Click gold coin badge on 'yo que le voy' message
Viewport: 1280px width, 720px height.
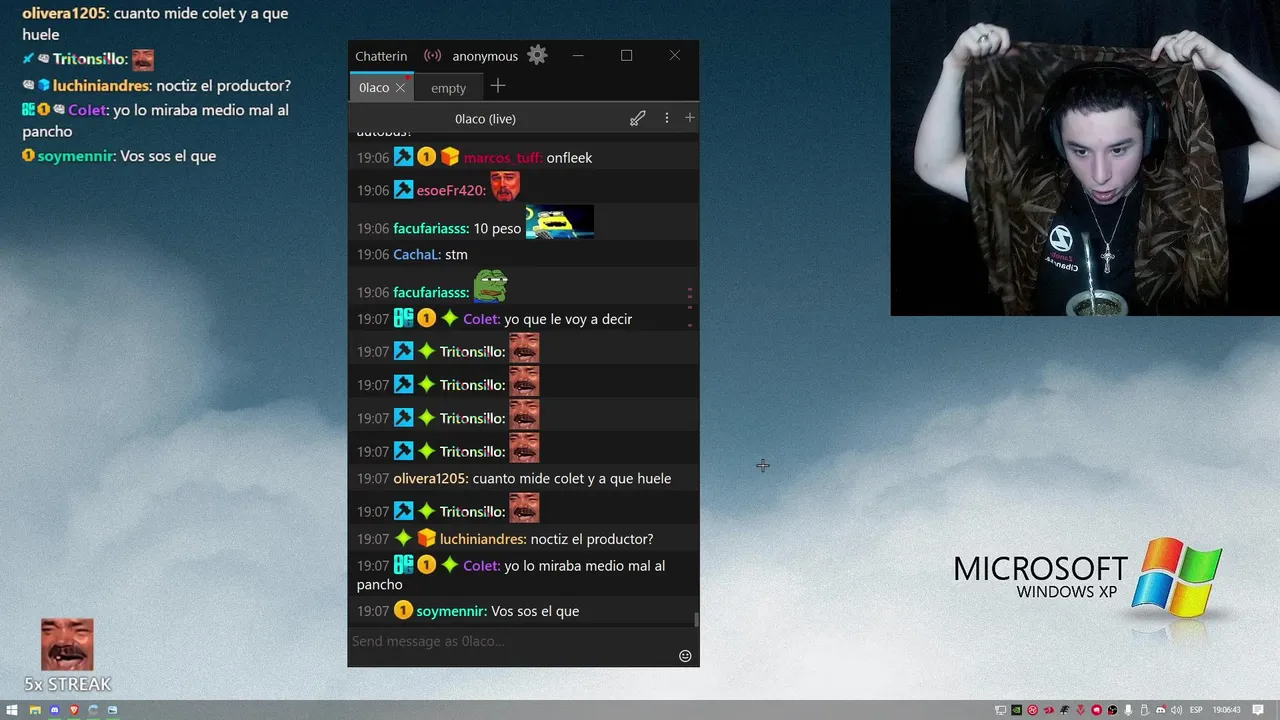click(x=426, y=318)
